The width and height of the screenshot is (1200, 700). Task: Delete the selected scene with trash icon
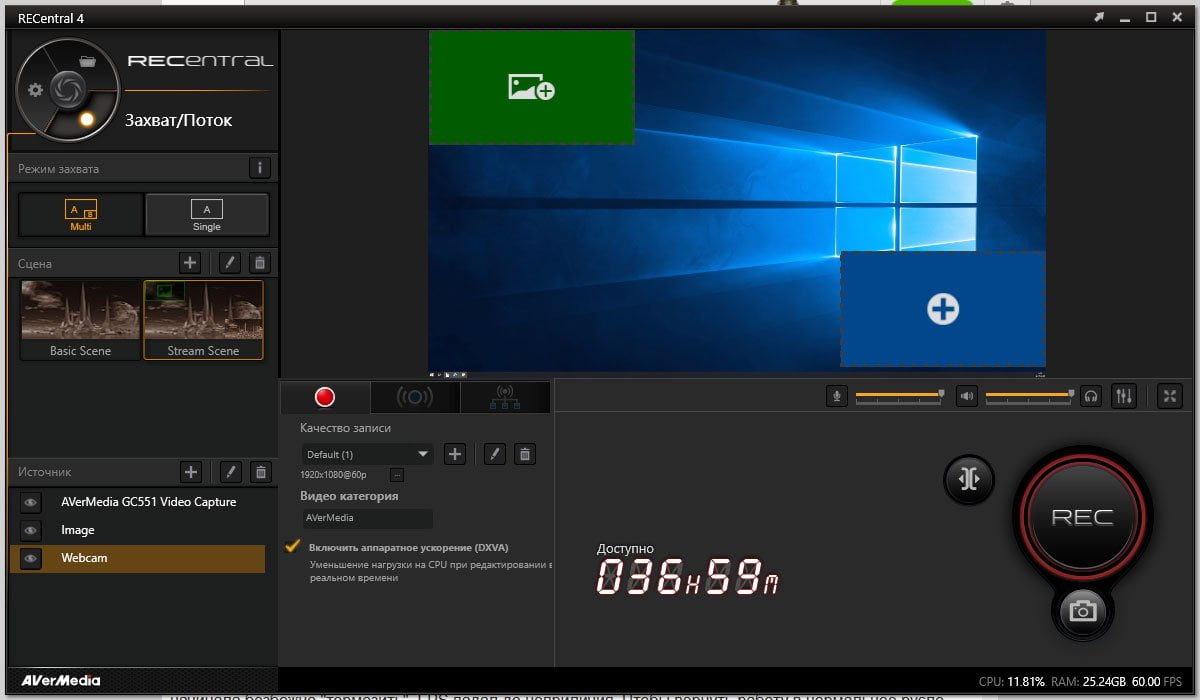260,263
